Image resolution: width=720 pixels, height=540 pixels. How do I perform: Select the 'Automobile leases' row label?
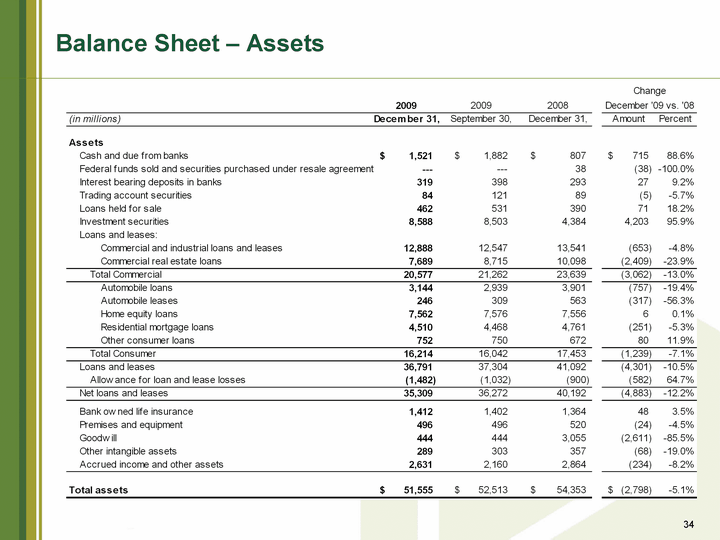(x=139, y=301)
